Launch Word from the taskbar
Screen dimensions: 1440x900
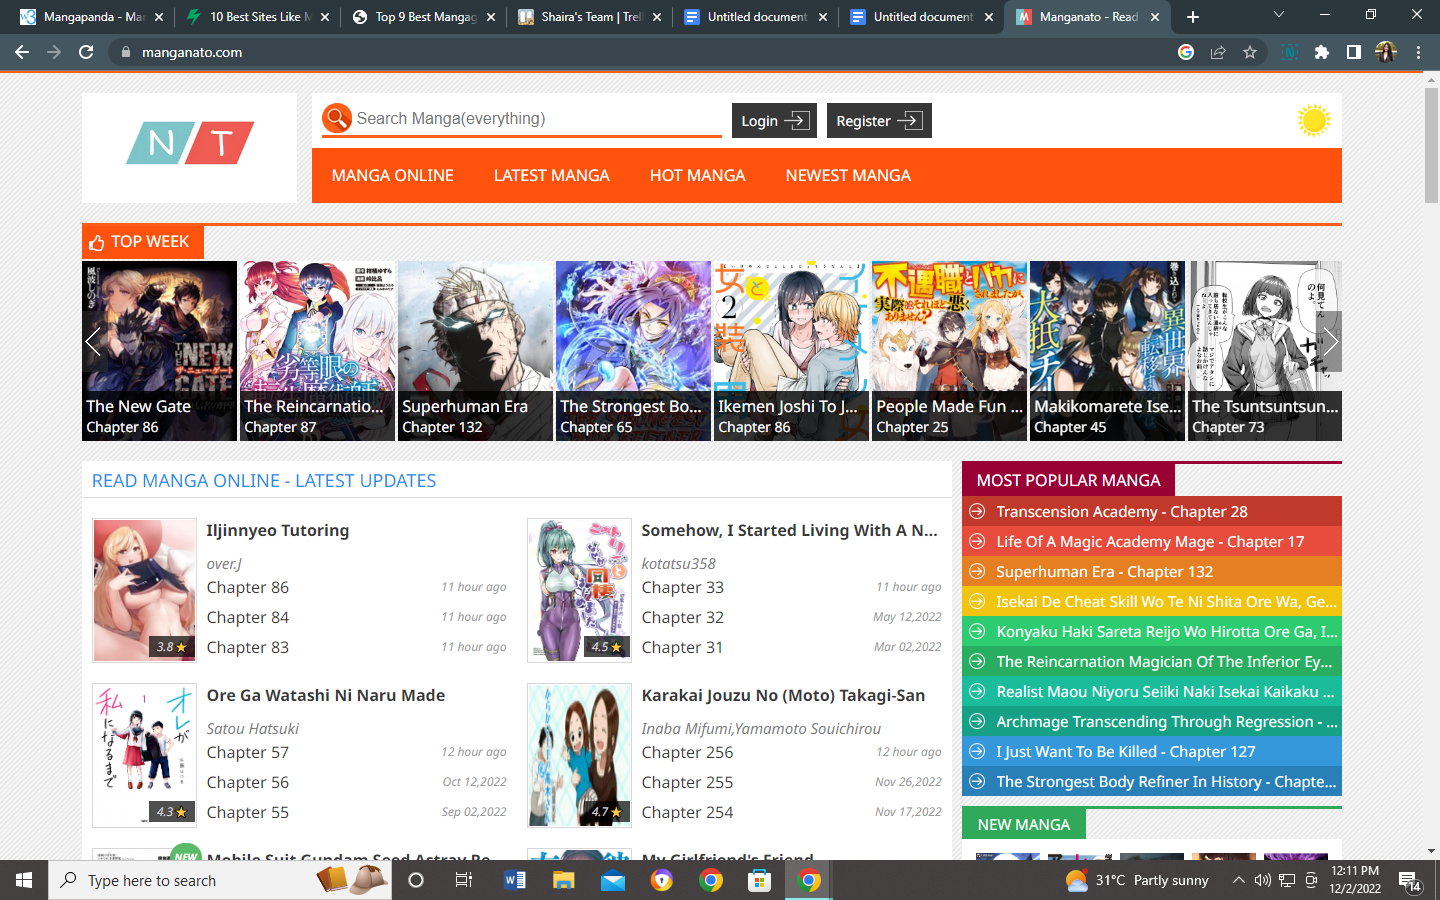pyautogui.click(x=515, y=880)
